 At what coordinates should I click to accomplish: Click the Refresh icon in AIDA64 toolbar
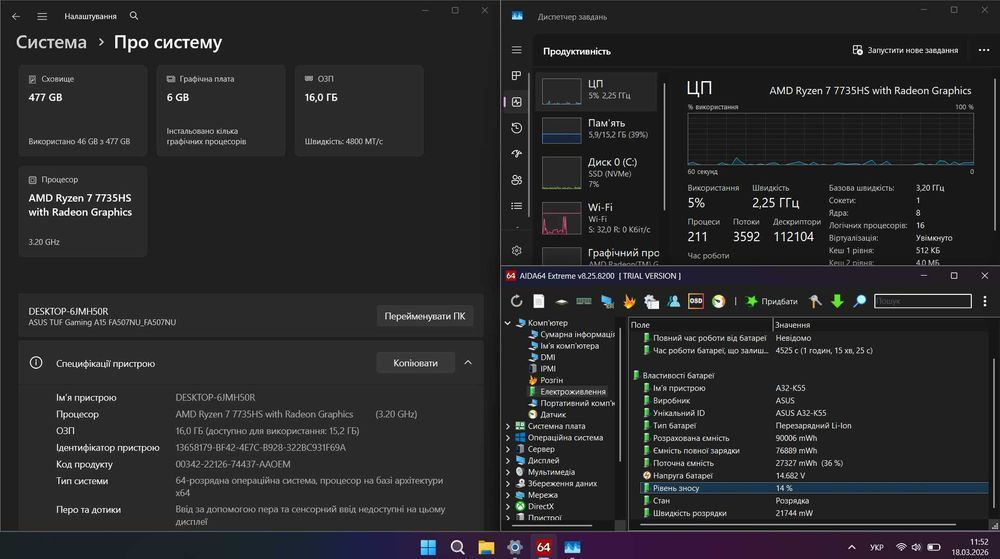(x=517, y=301)
